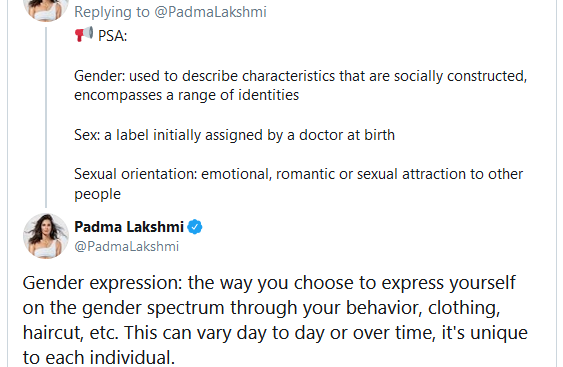Click "encompasses a range of identities" line
Image resolution: width=563 pixels, height=367 pixels.
coord(186,95)
